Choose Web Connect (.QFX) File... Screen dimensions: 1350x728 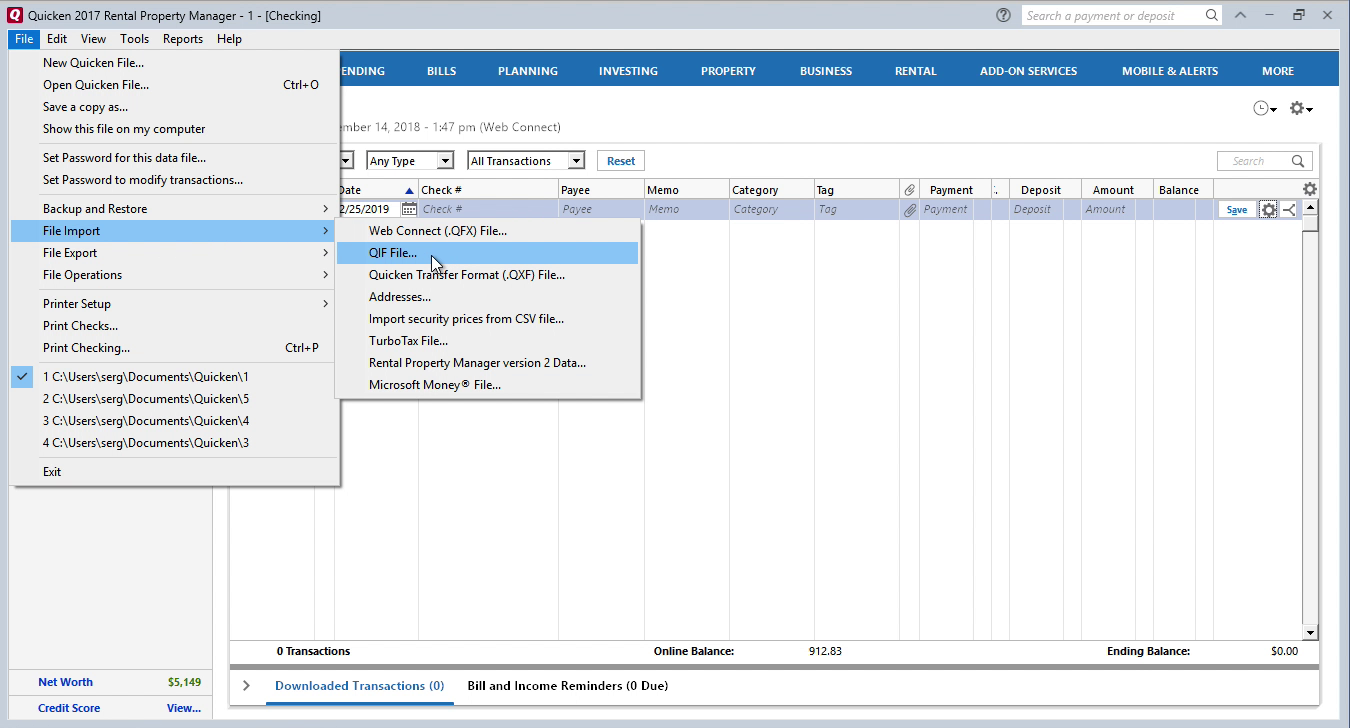[x=488, y=231]
